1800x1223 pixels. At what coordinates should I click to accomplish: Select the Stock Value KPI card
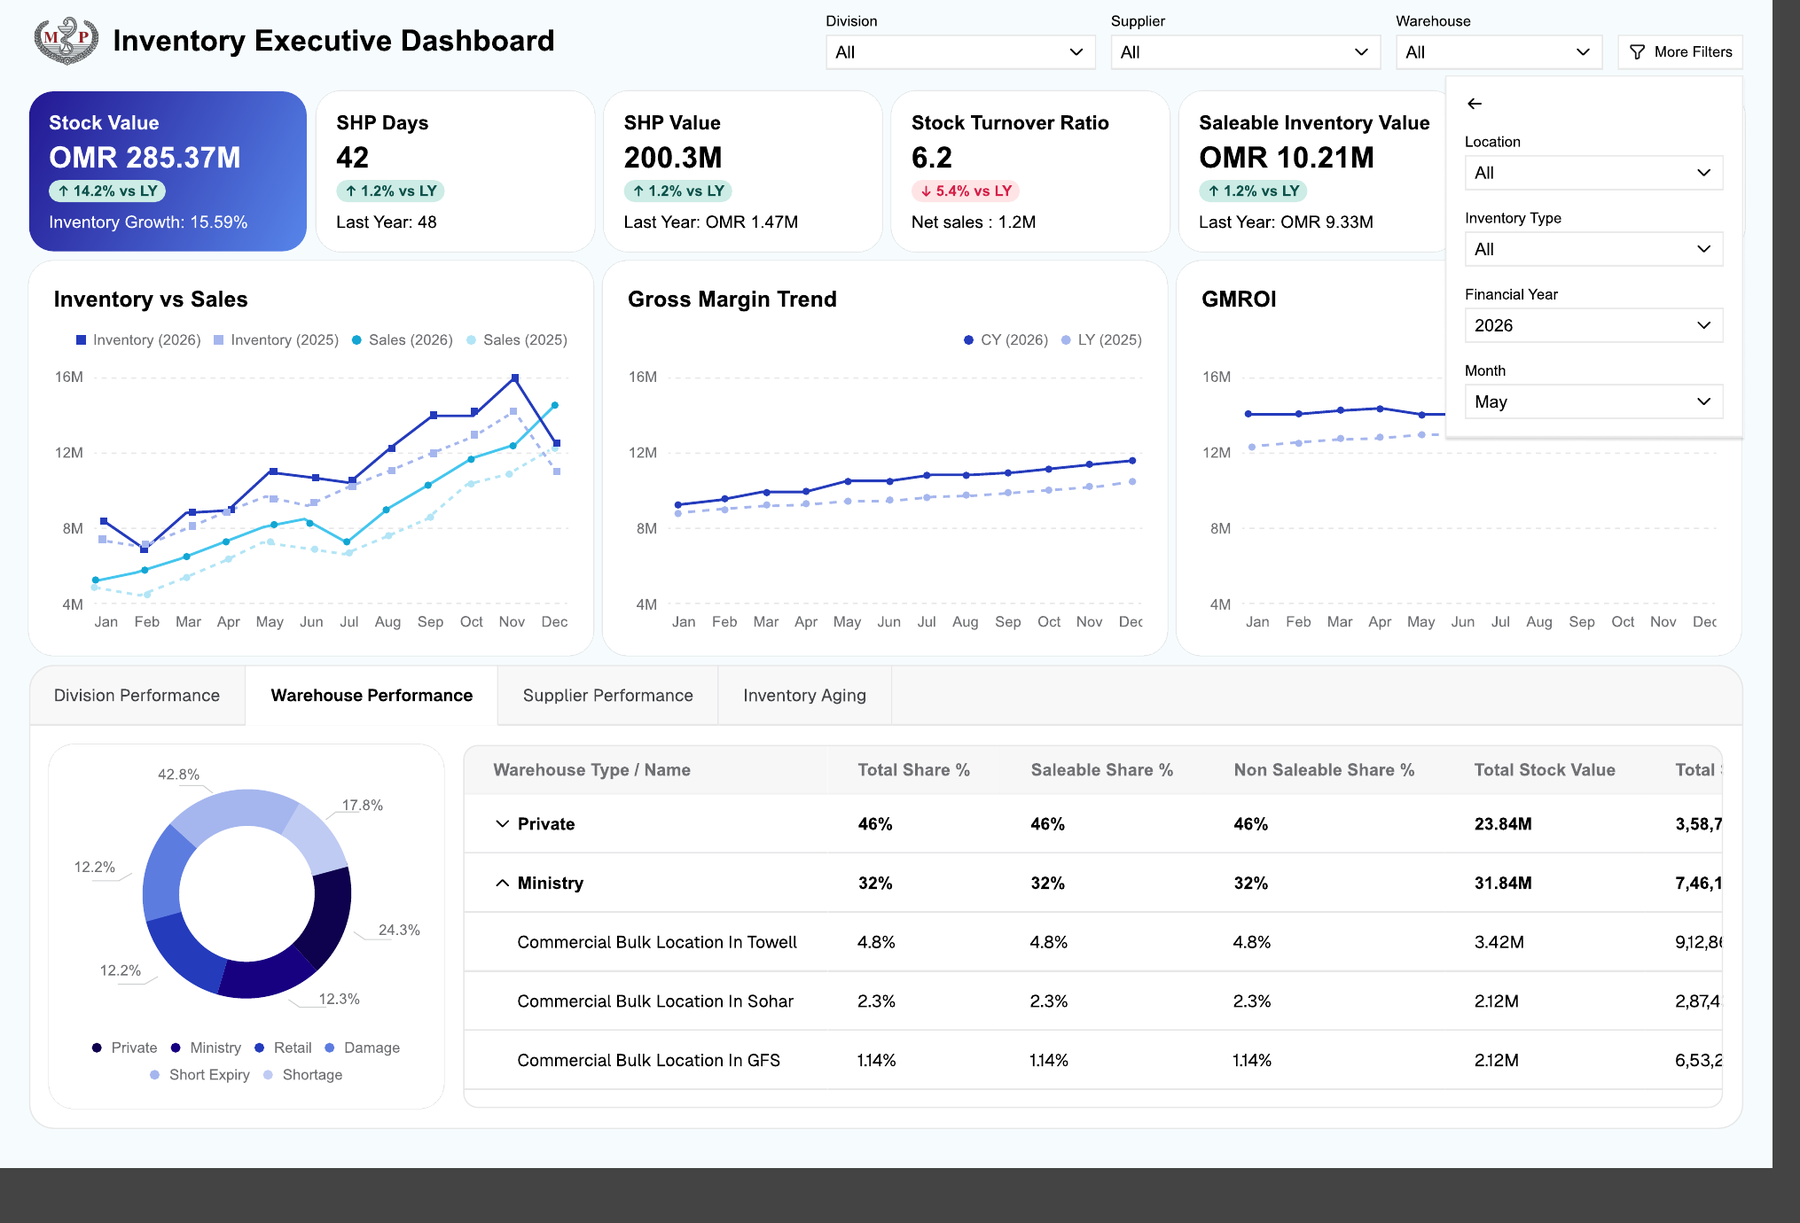(168, 171)
